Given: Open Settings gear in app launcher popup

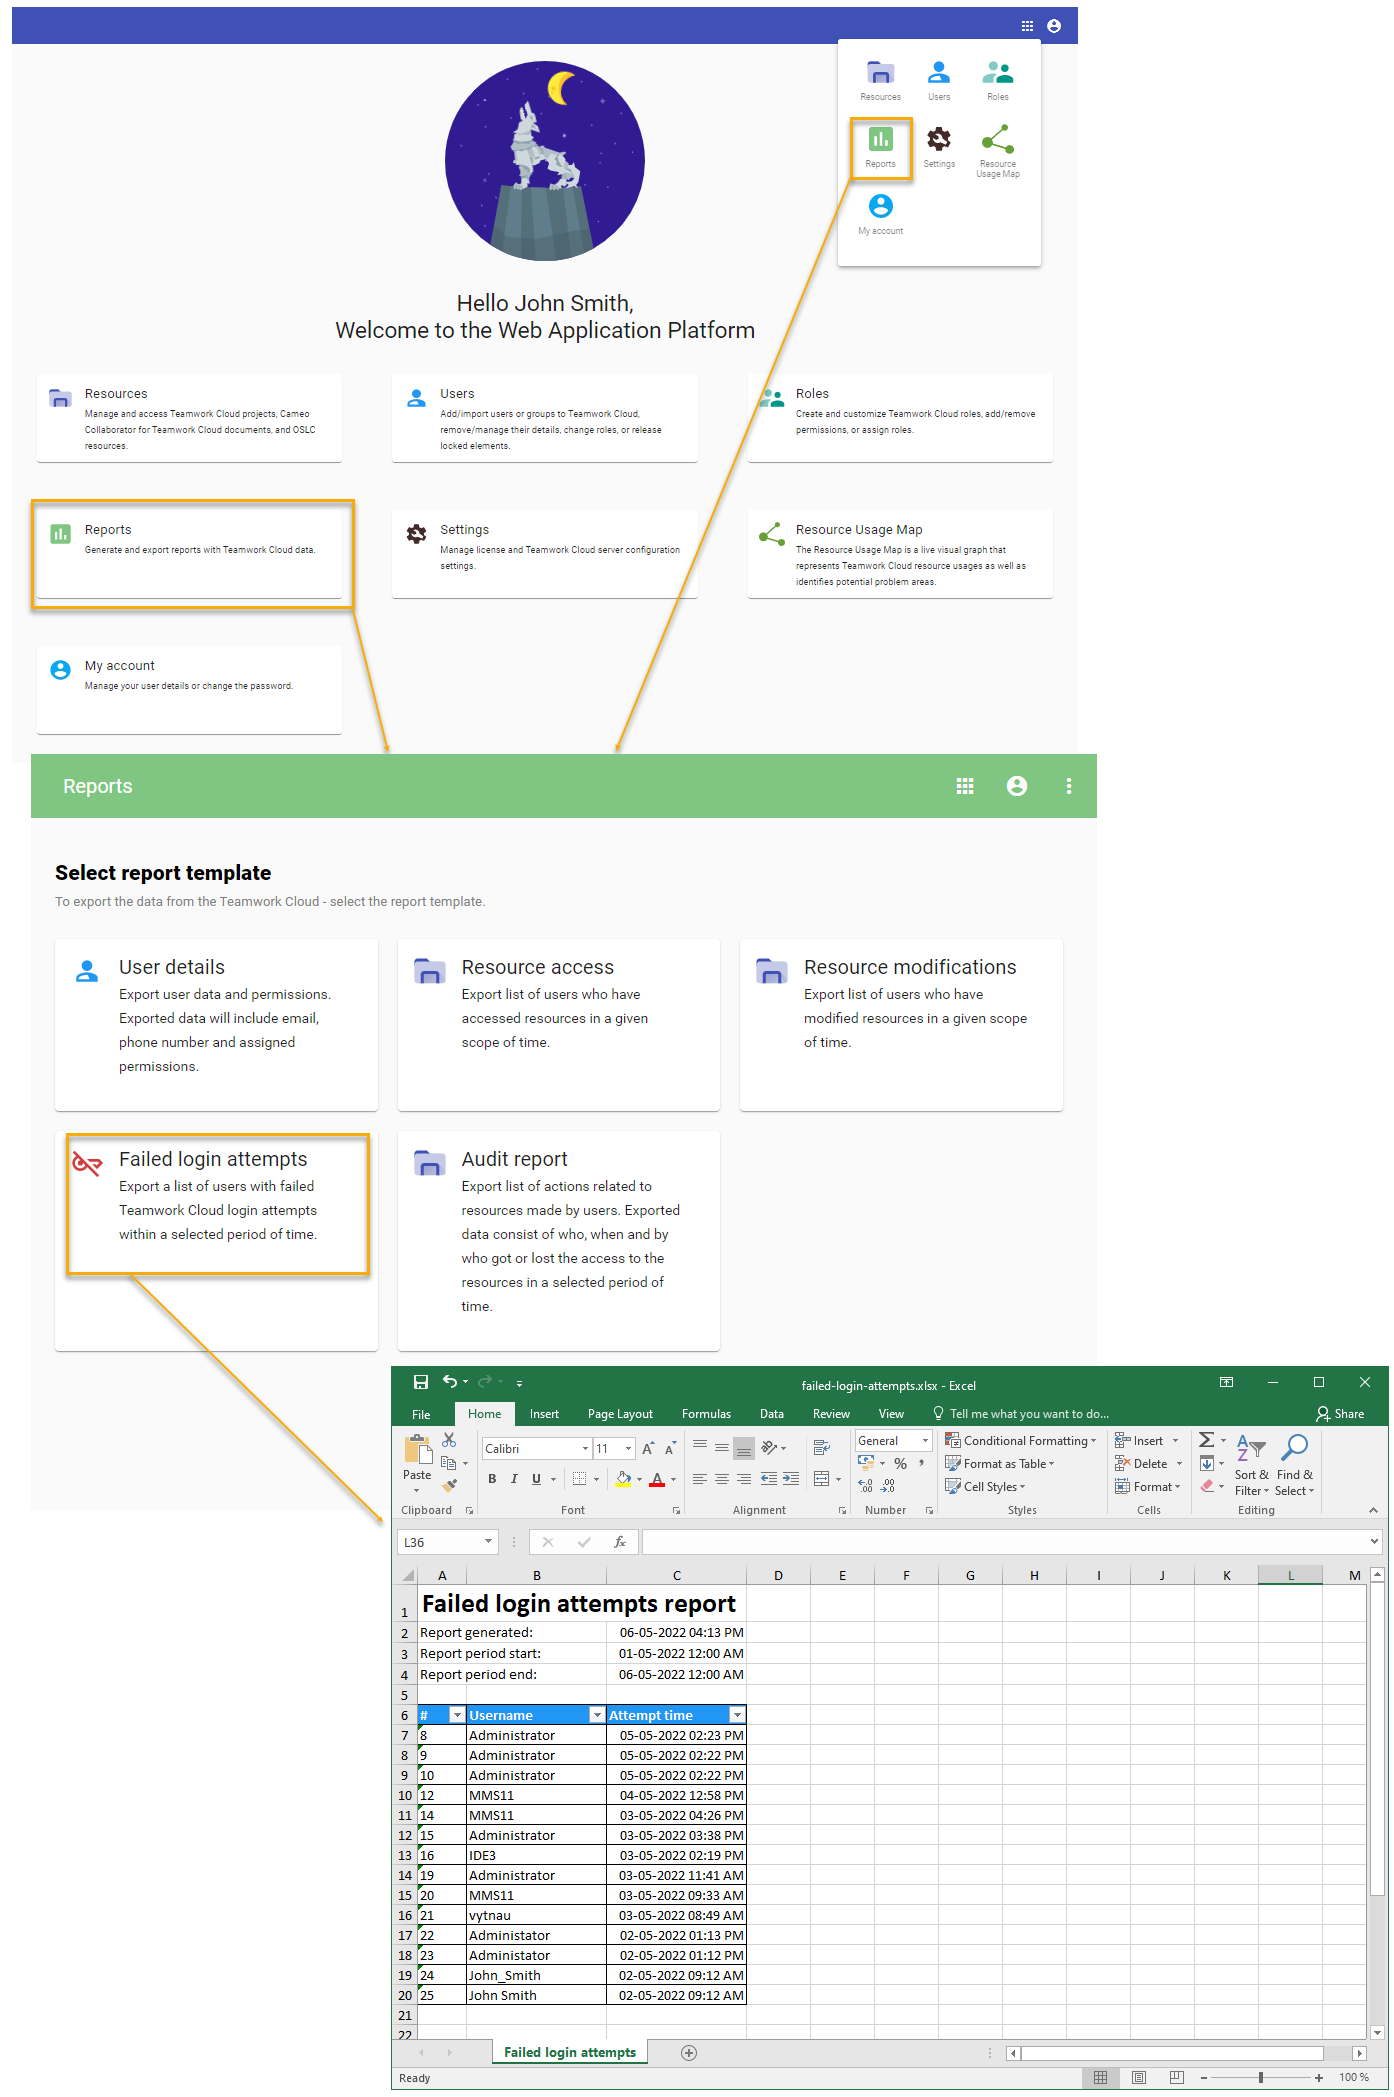Looking at the screenshot, I should tap(939, 148).
